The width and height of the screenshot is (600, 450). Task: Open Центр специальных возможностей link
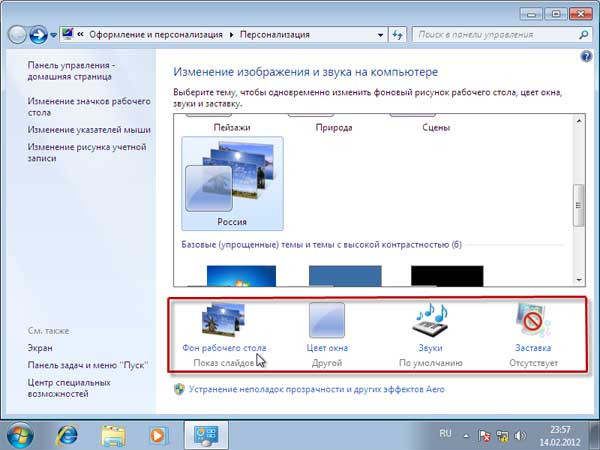[69, 388]
